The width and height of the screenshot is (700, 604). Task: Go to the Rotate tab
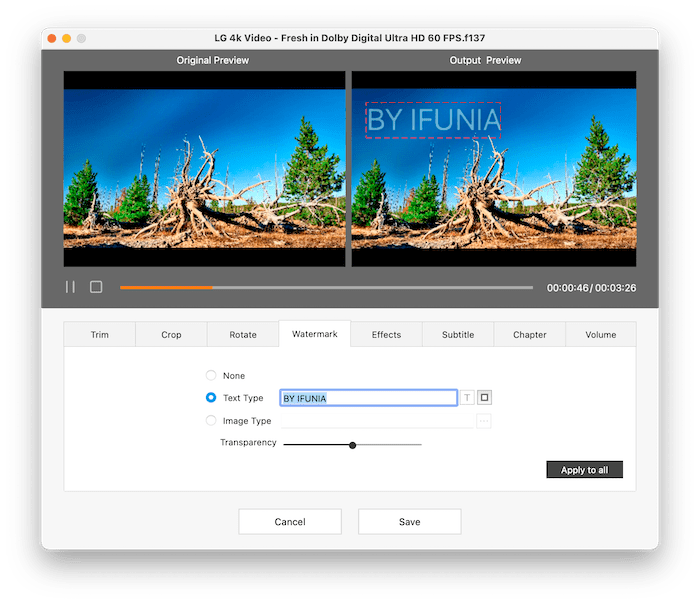tap(243, 335)
